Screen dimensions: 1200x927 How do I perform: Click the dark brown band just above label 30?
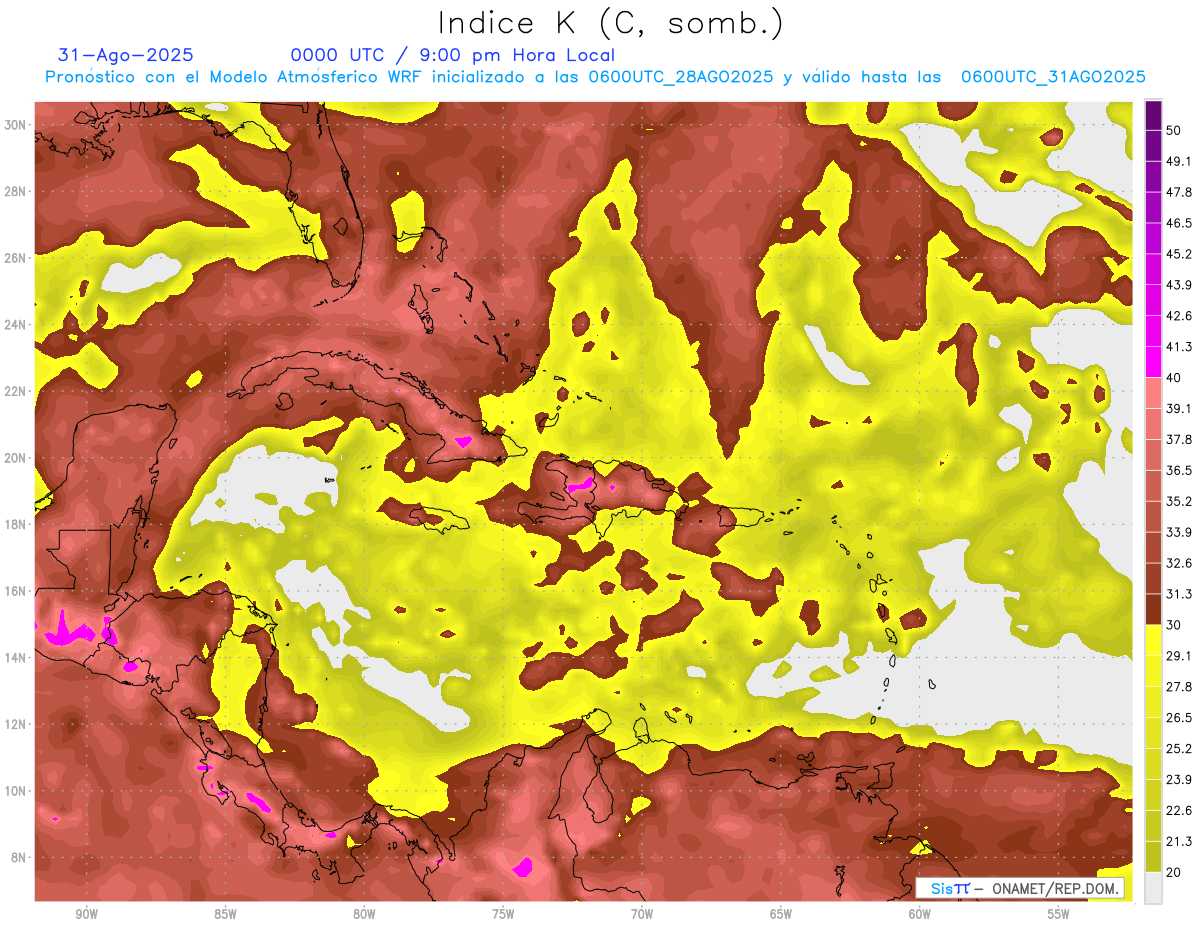(x=1153, y=609)
